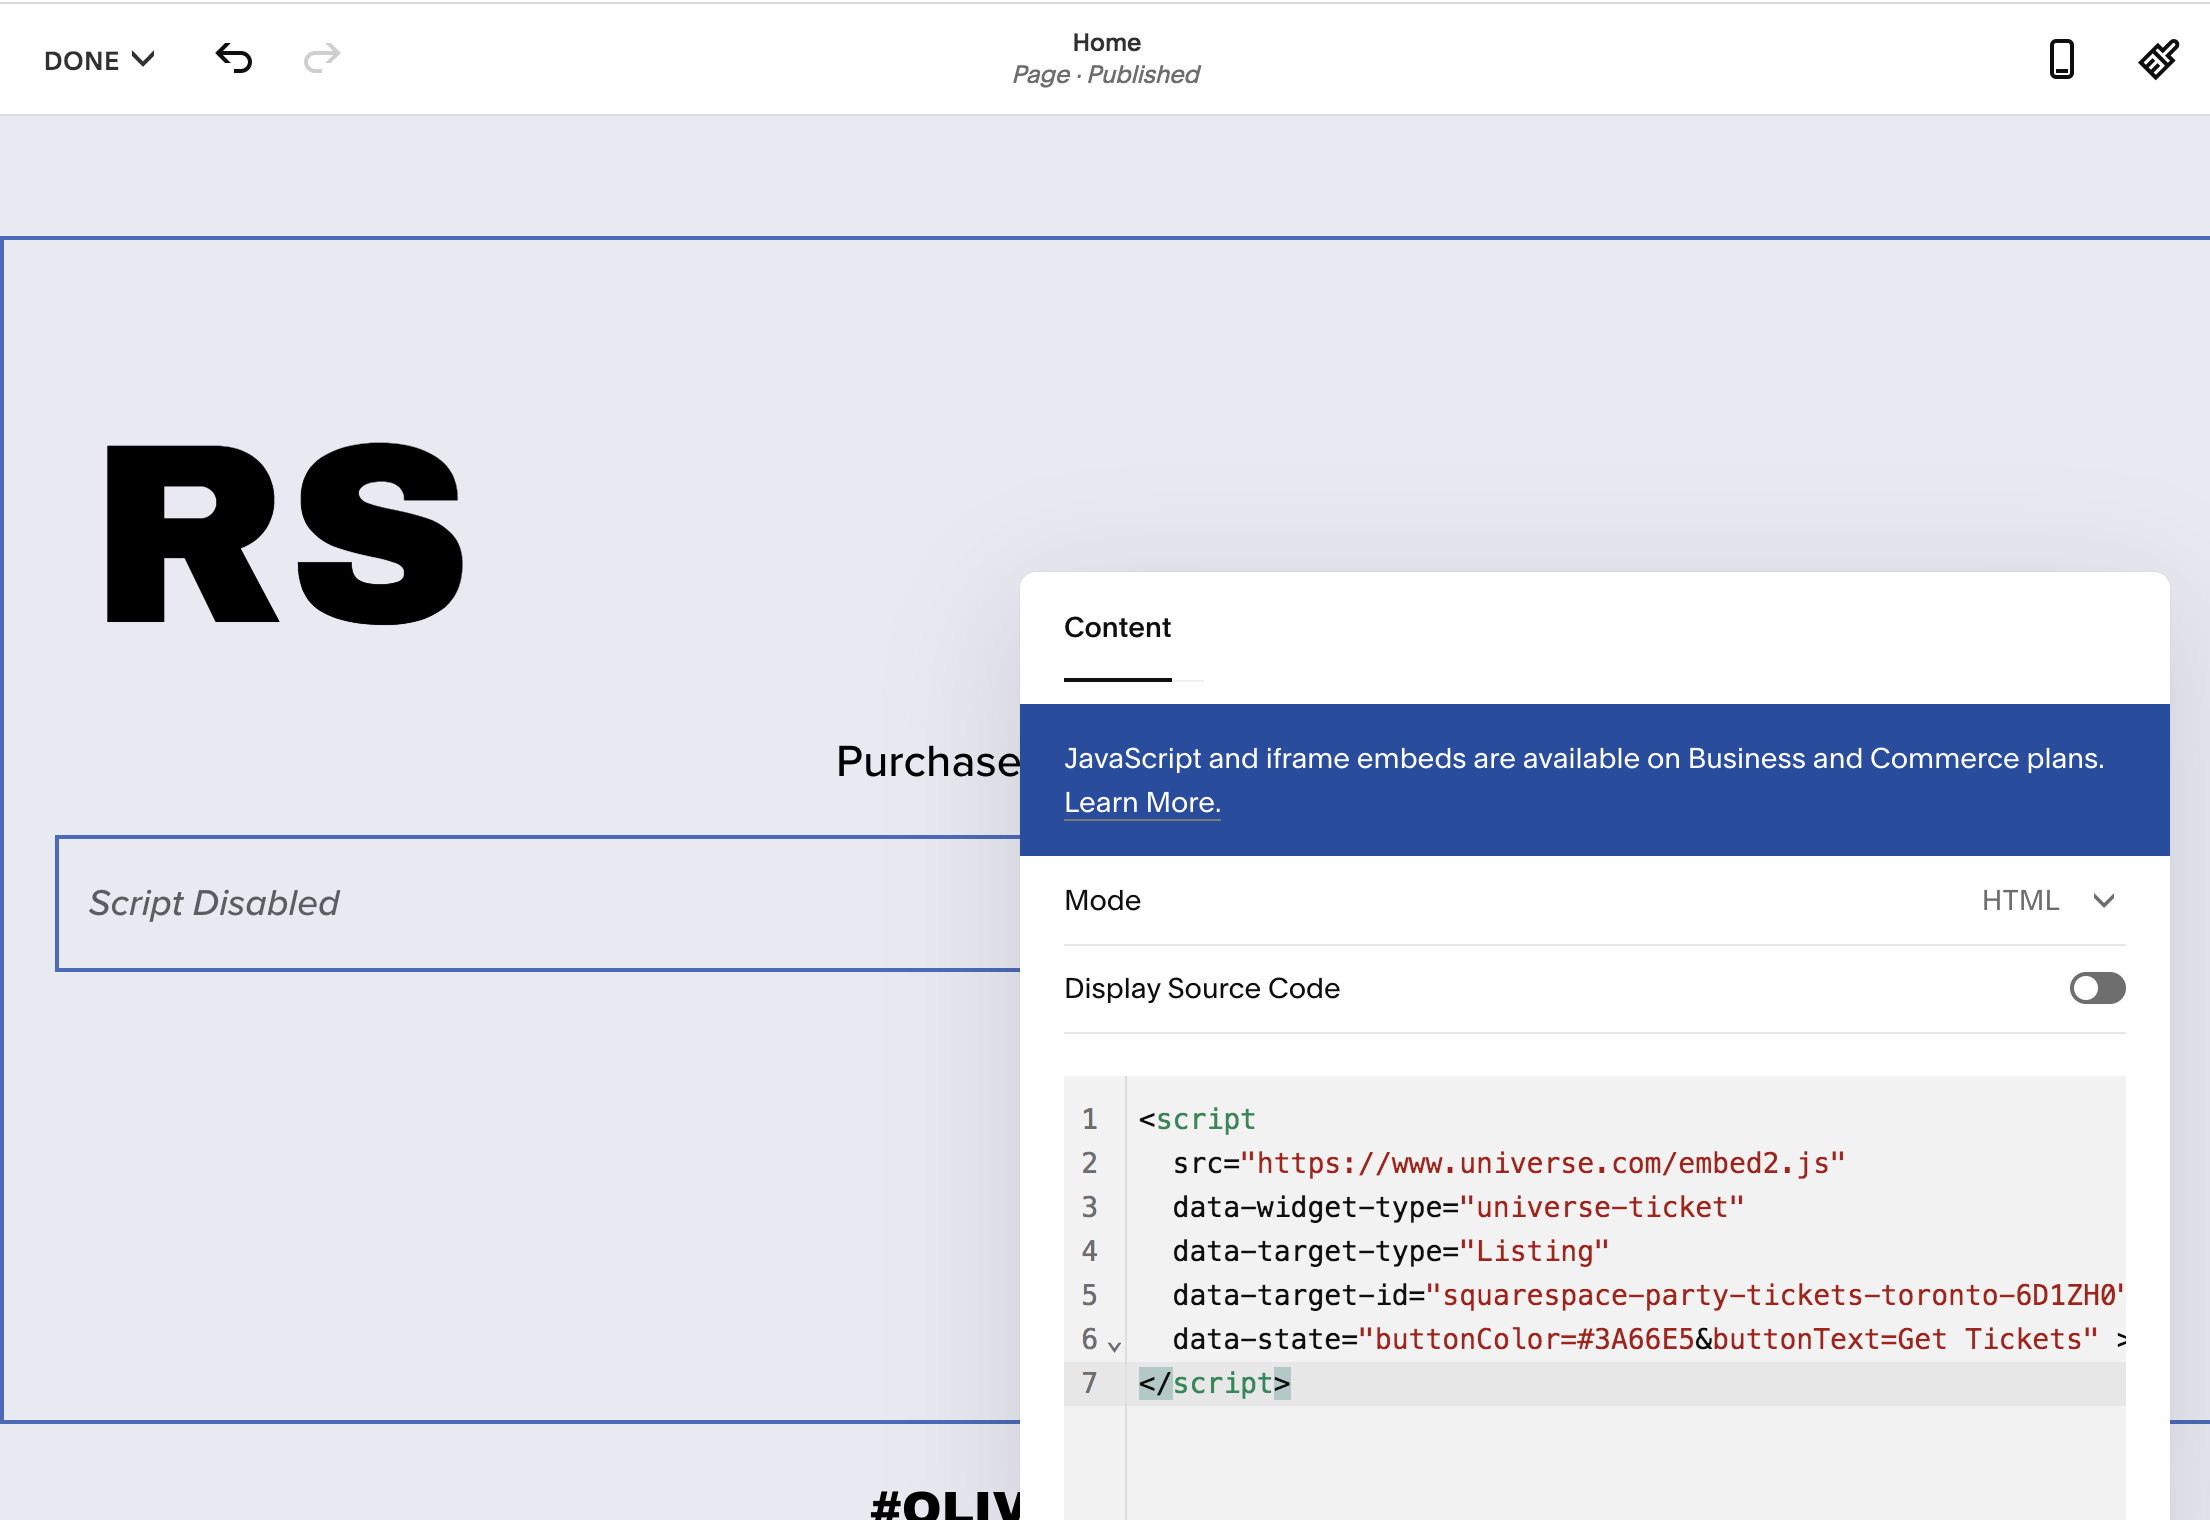Click the large RS heading text

coord(284,535)
